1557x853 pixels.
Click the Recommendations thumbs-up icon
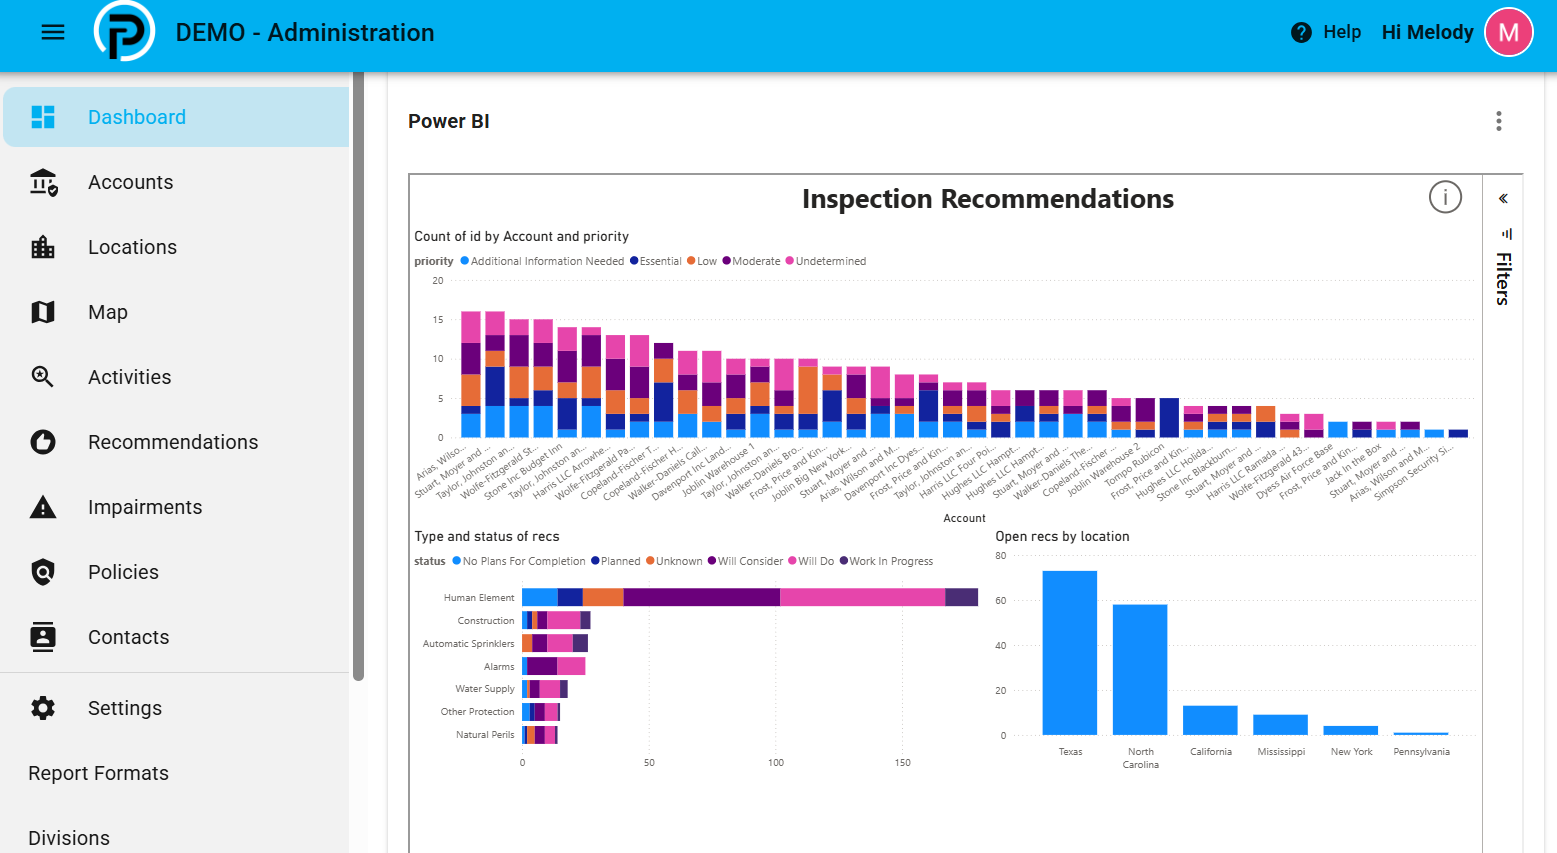coord(43,442)
